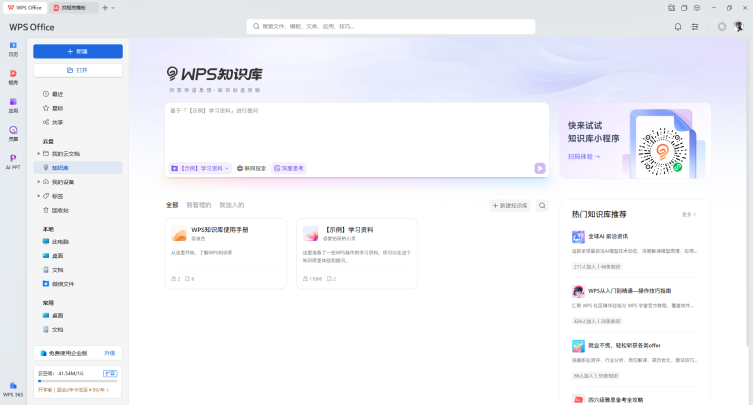The image size is (753, 405).
Task: Click the blue 新建 button
Action: 77,50
